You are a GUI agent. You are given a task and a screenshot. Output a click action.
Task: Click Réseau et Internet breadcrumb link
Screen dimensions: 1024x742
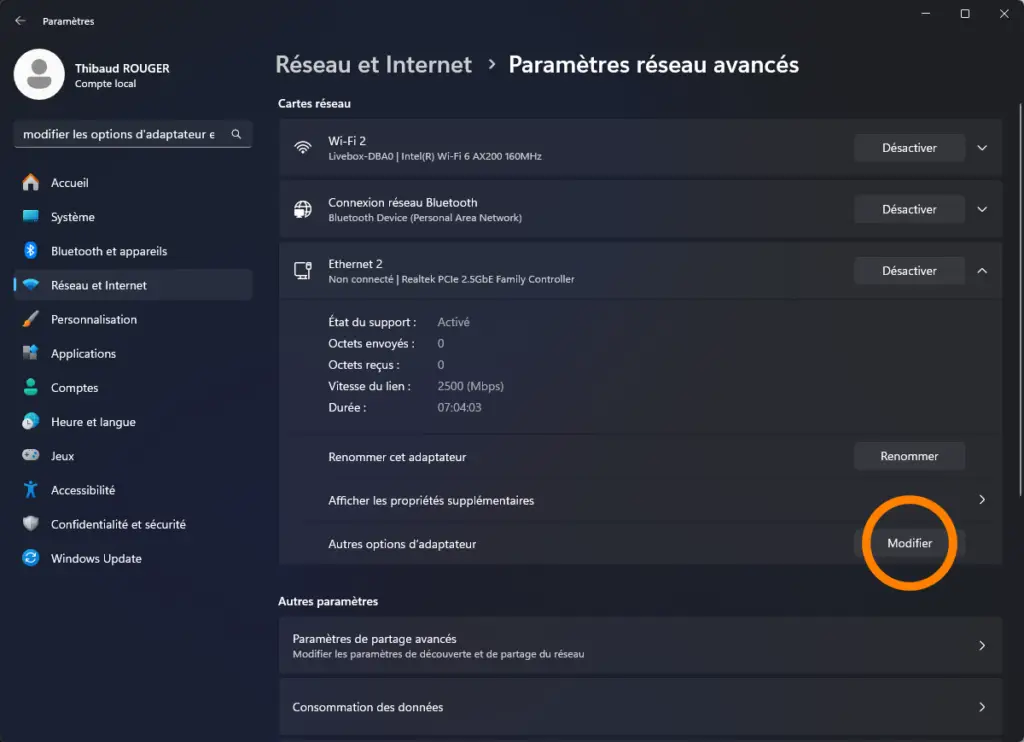pyautogui.click(x=373, y=65)
